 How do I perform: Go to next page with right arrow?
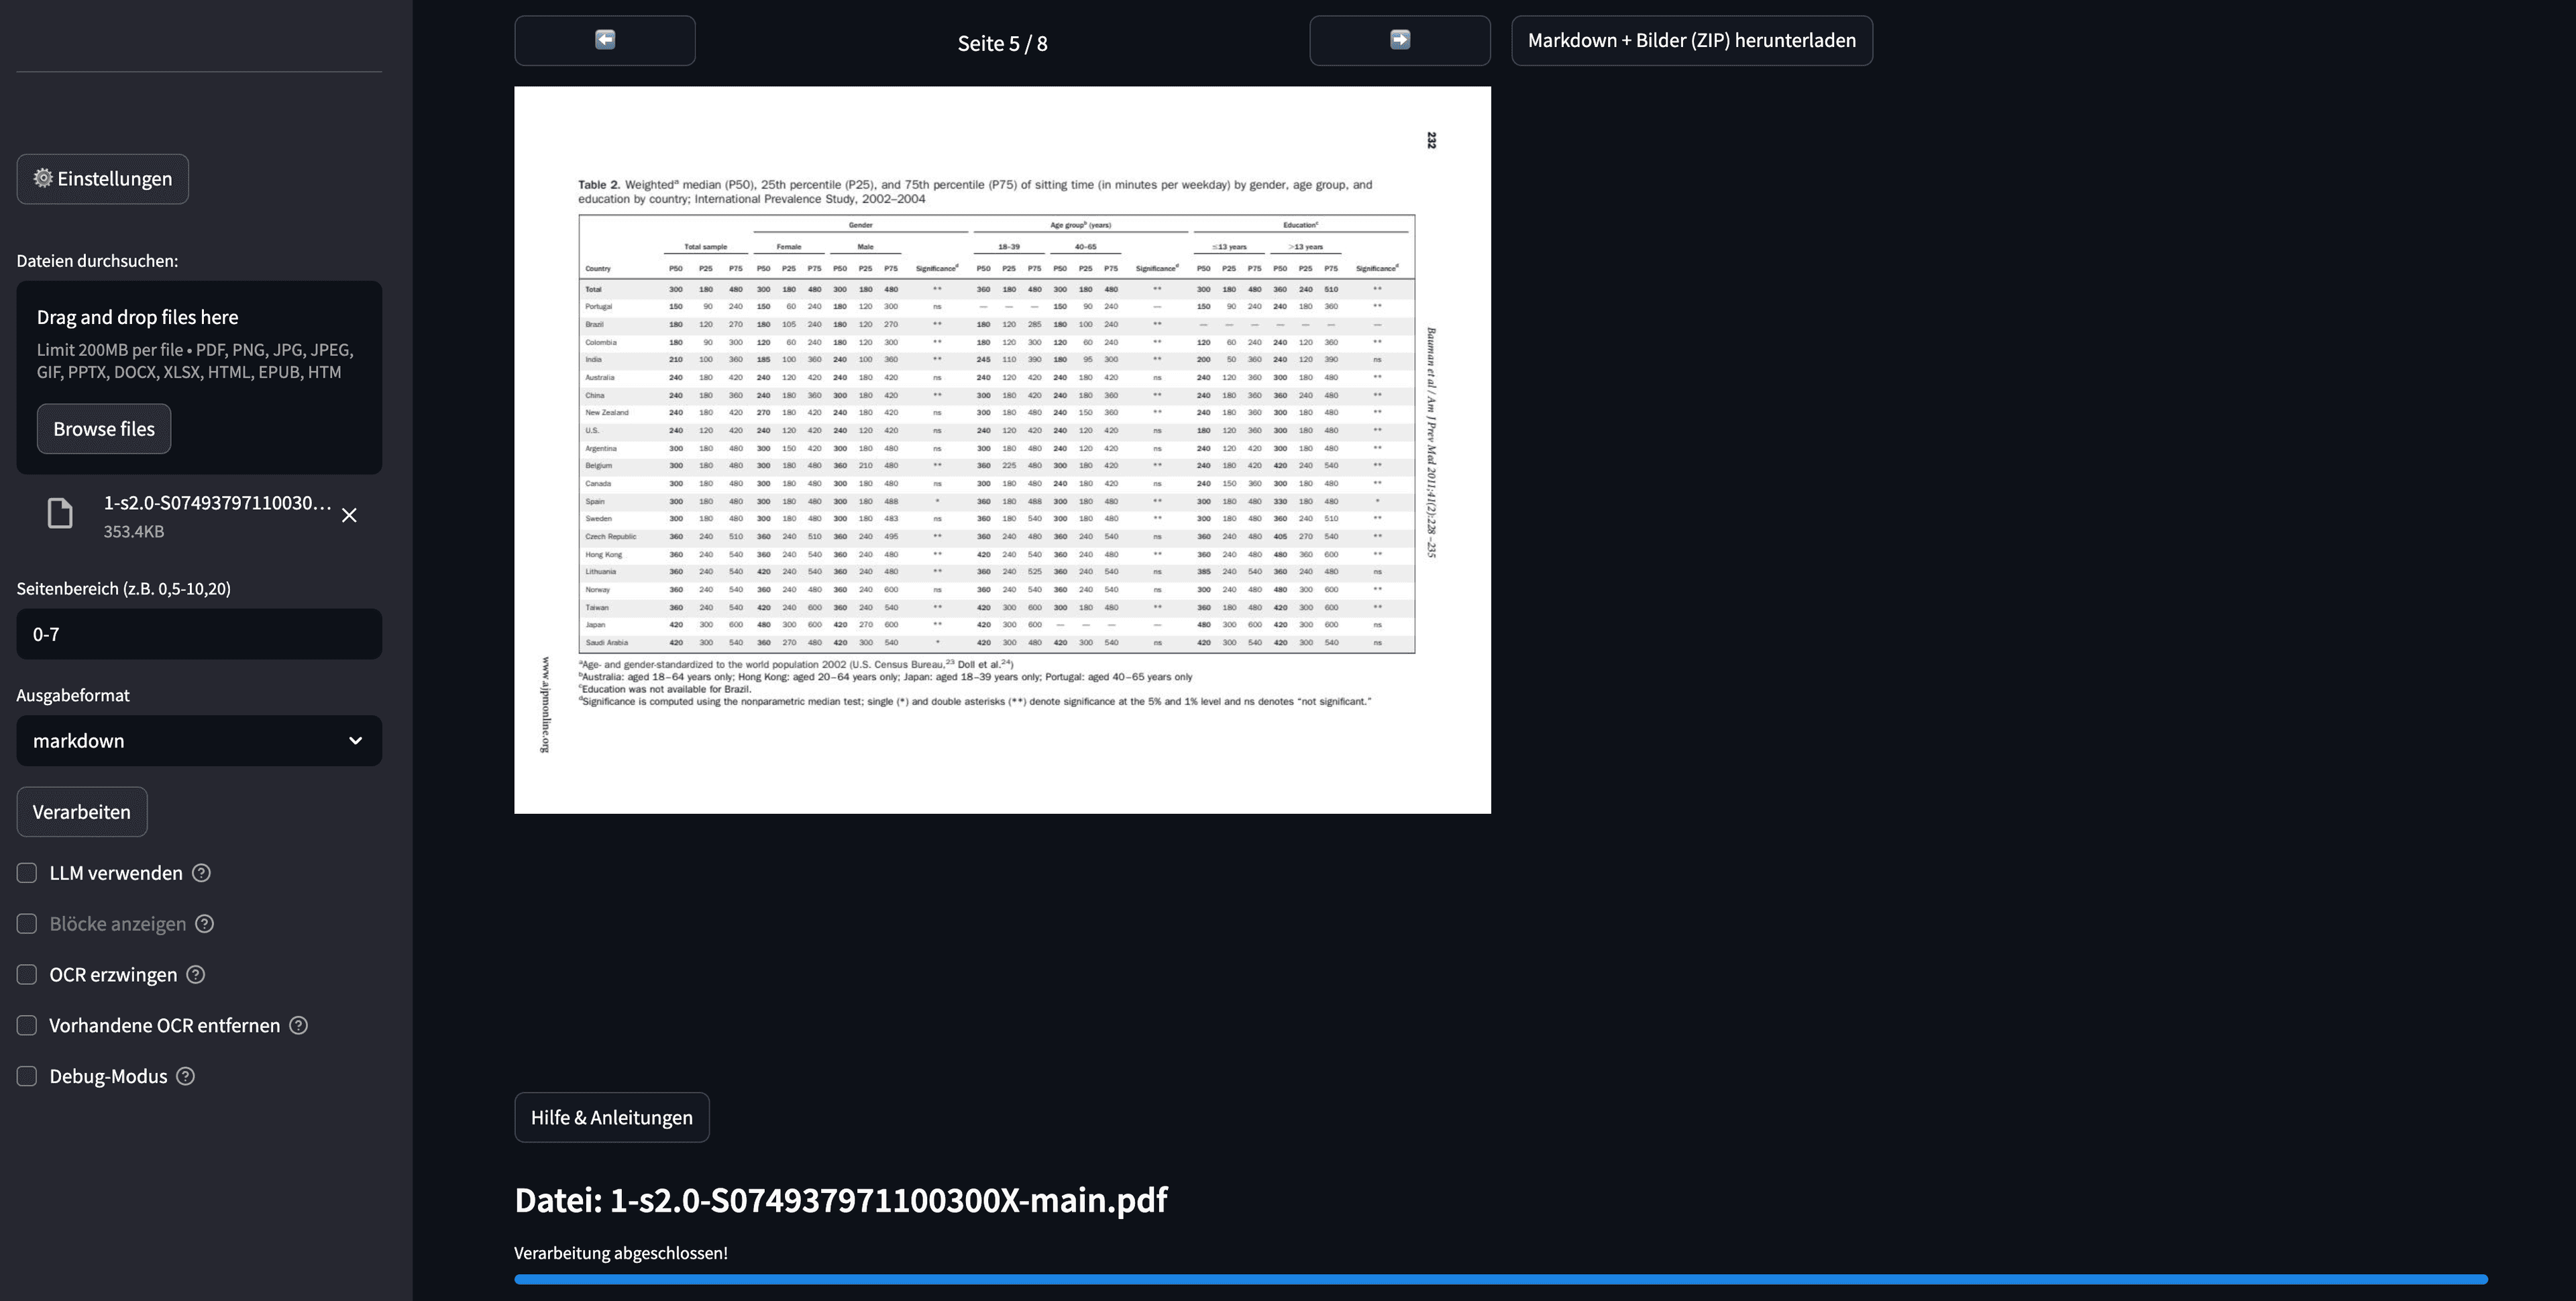pos(1399,40)
